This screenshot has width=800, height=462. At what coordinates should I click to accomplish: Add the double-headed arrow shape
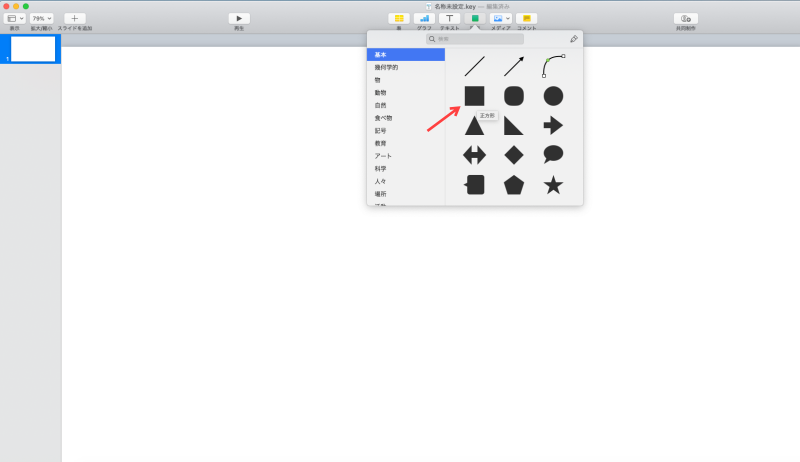[474, 155]
